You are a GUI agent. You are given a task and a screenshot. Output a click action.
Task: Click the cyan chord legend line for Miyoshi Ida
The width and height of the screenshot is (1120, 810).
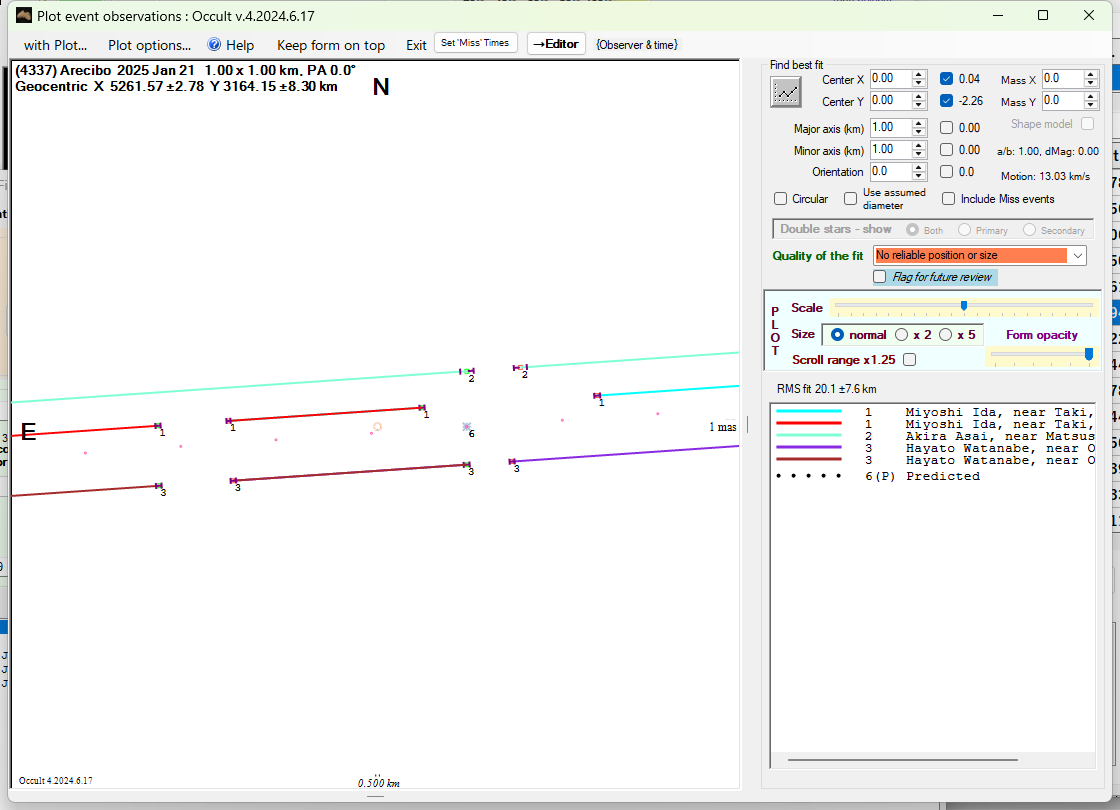tap(809, 411)
